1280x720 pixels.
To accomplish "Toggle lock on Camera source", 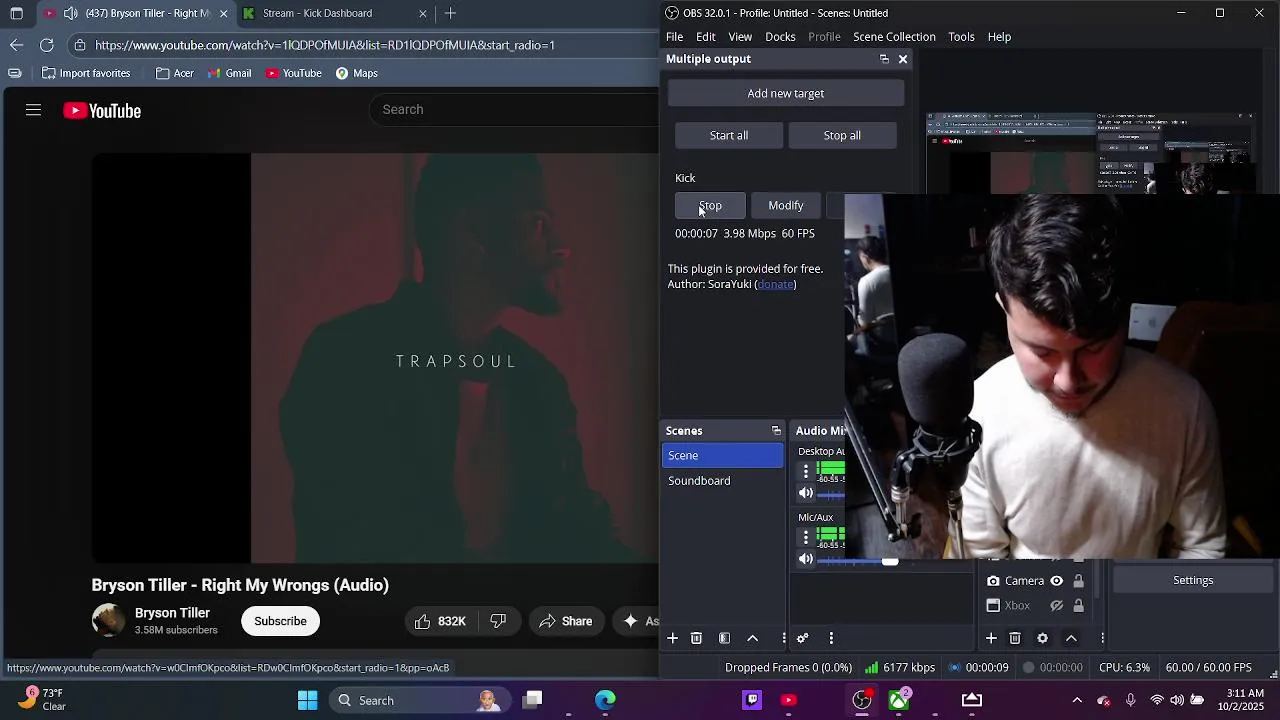I will tap(1078, 581).
